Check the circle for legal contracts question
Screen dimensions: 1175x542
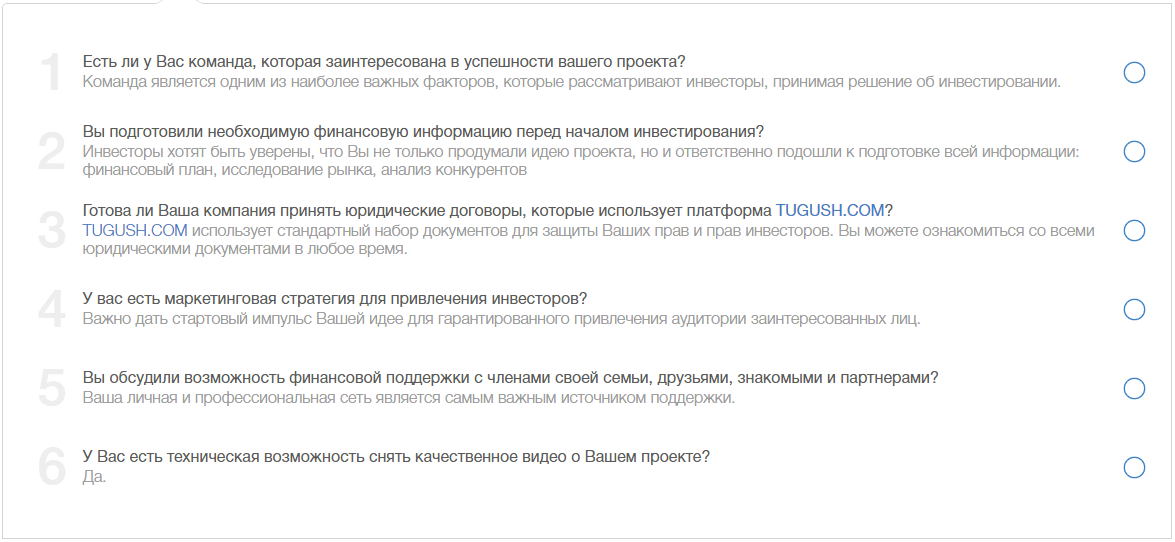(x=1134, y=230)
